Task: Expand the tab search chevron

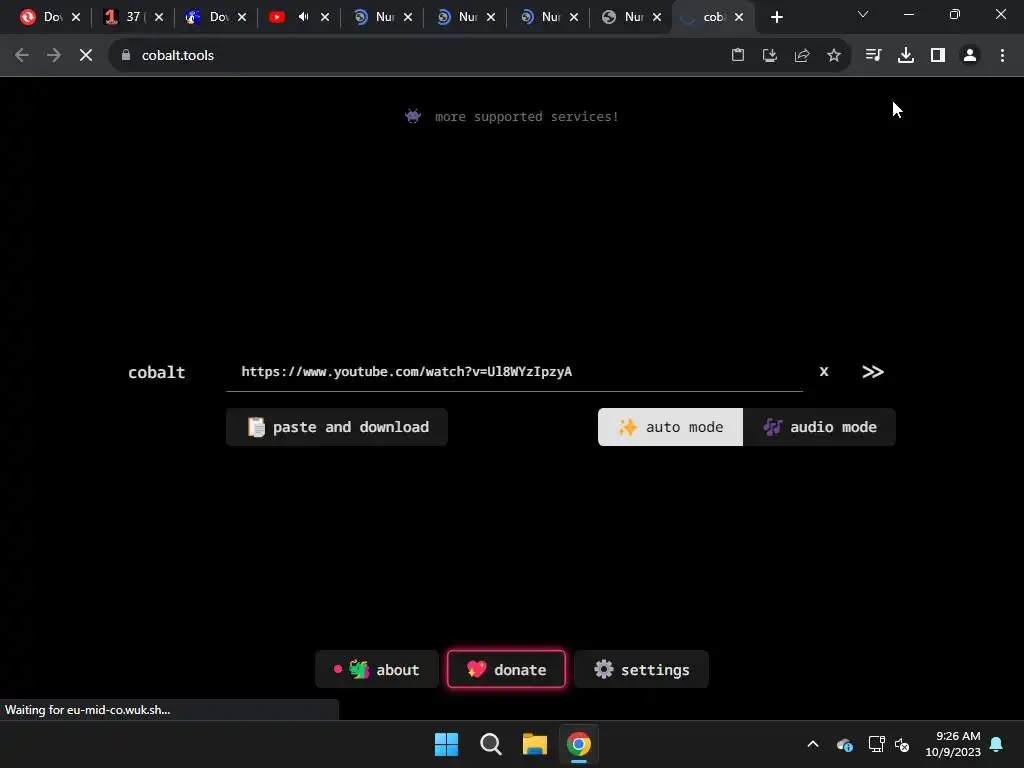Action: tap(863, 14)
